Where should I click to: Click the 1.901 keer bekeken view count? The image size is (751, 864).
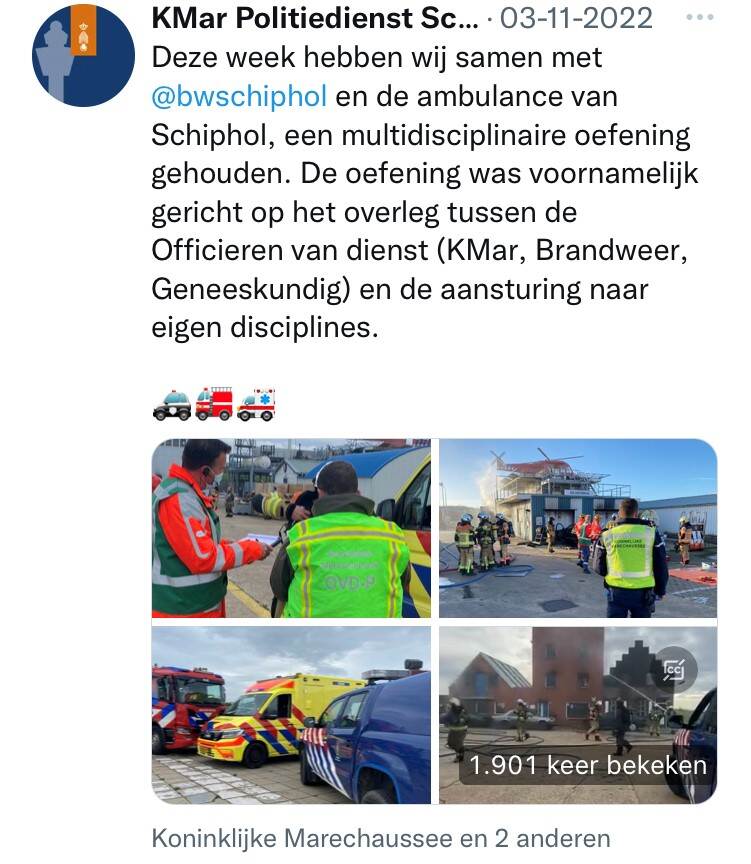(588, 765)
